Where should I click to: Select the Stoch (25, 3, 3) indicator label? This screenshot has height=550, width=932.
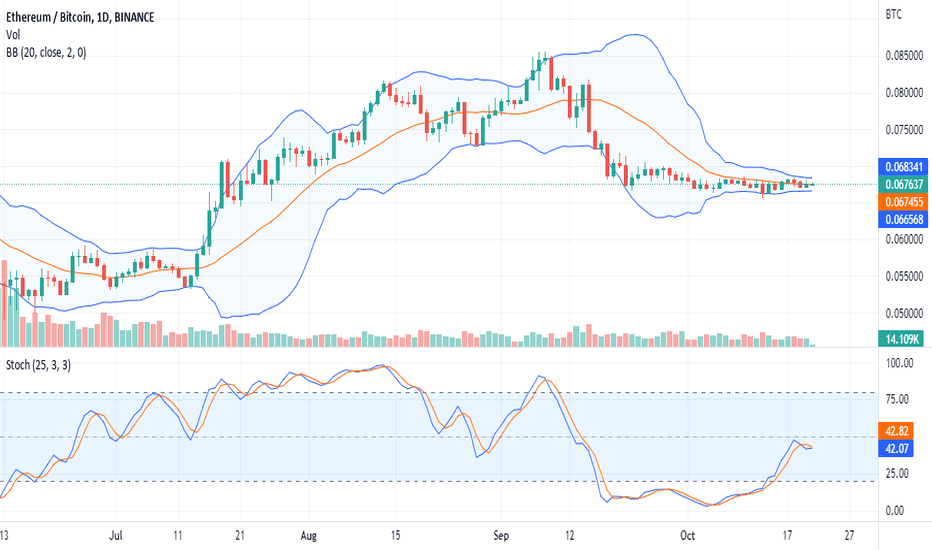click(x=38, y=365)
